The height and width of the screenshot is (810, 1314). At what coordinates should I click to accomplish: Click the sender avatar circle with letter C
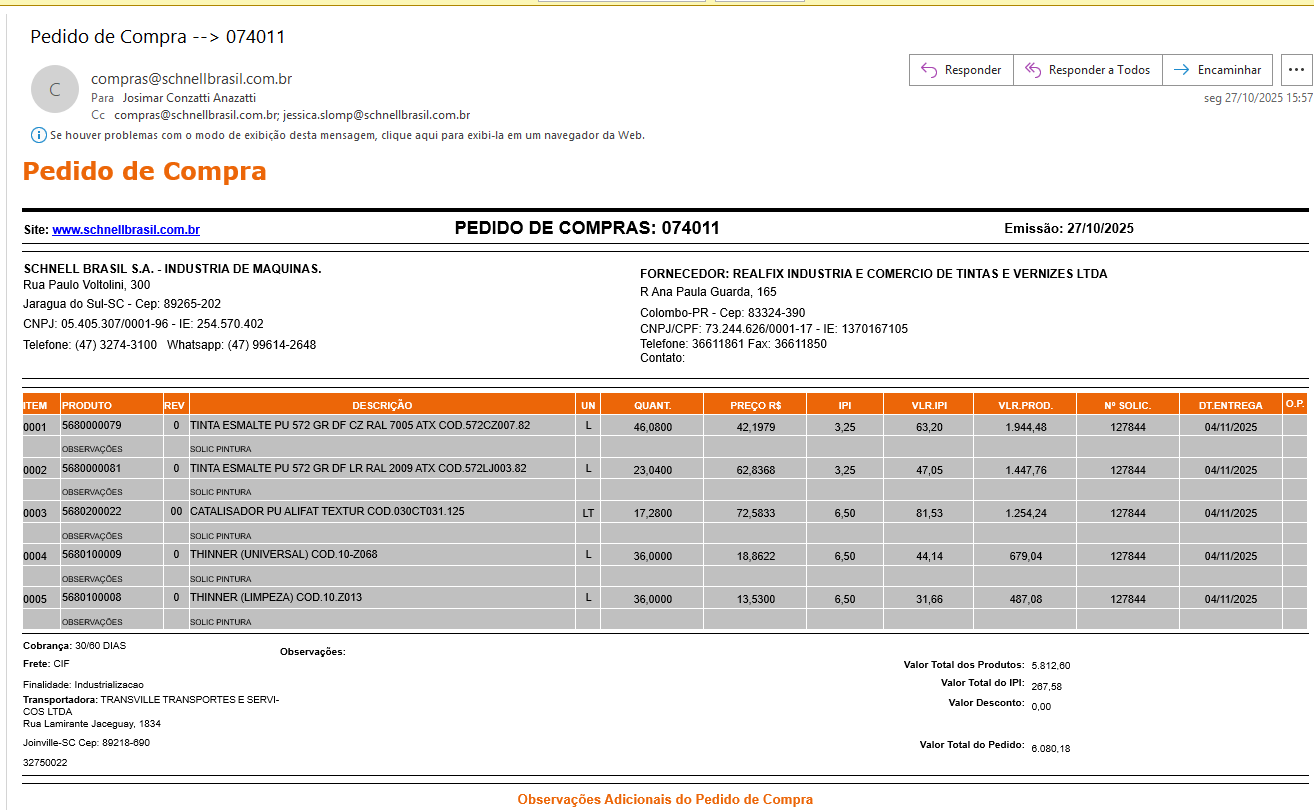55,89
